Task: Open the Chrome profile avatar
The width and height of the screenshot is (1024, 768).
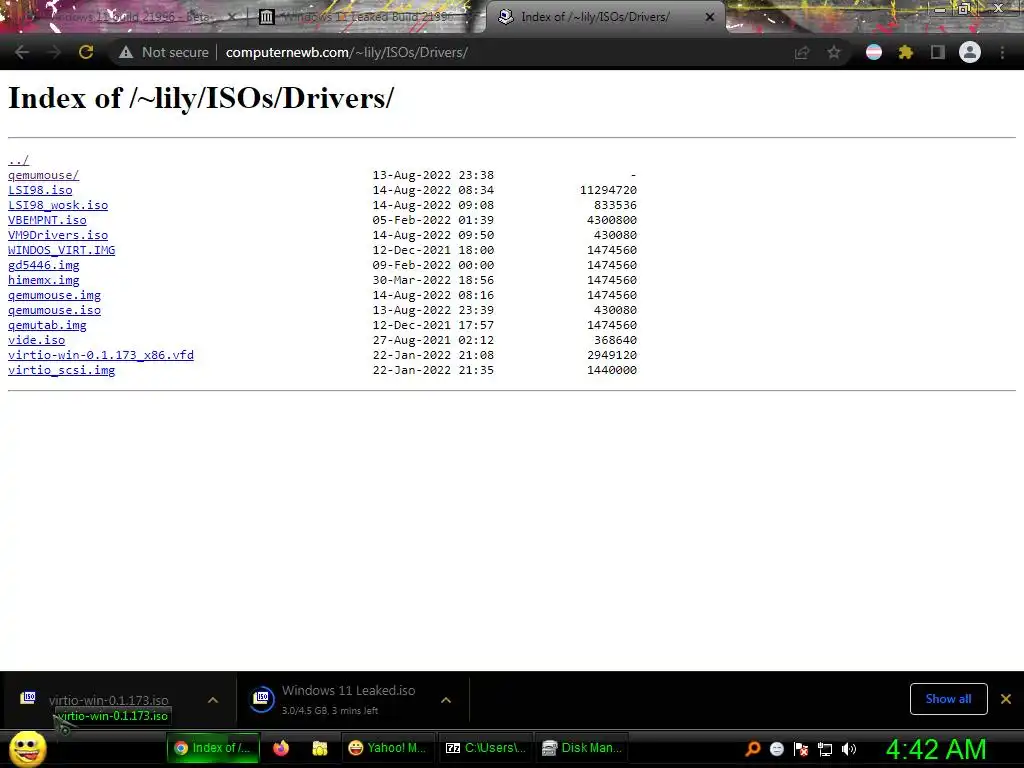Action: 970,52
